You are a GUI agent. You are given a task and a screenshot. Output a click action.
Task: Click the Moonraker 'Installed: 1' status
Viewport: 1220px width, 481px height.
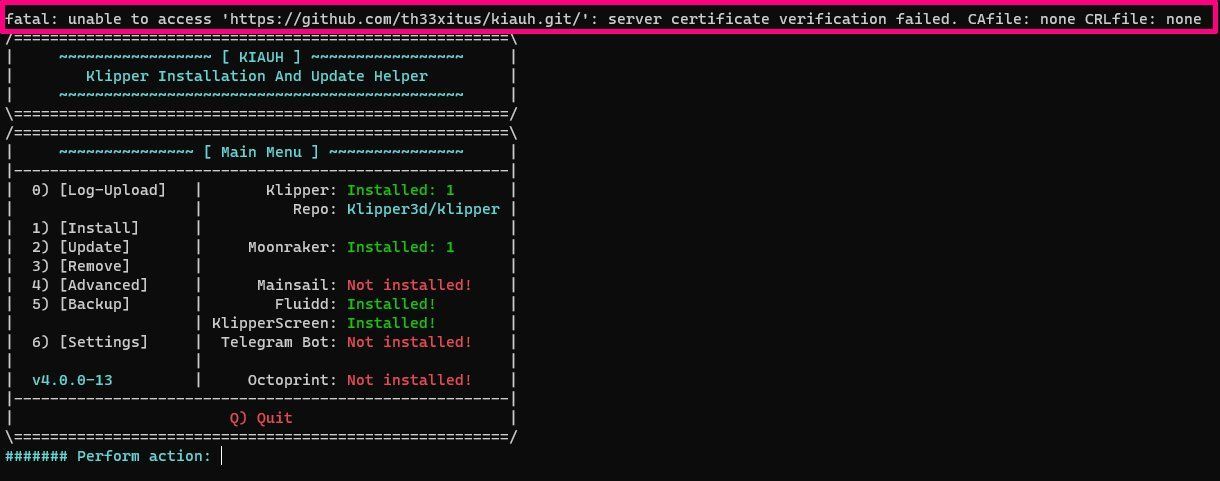[x=401, y=247]
